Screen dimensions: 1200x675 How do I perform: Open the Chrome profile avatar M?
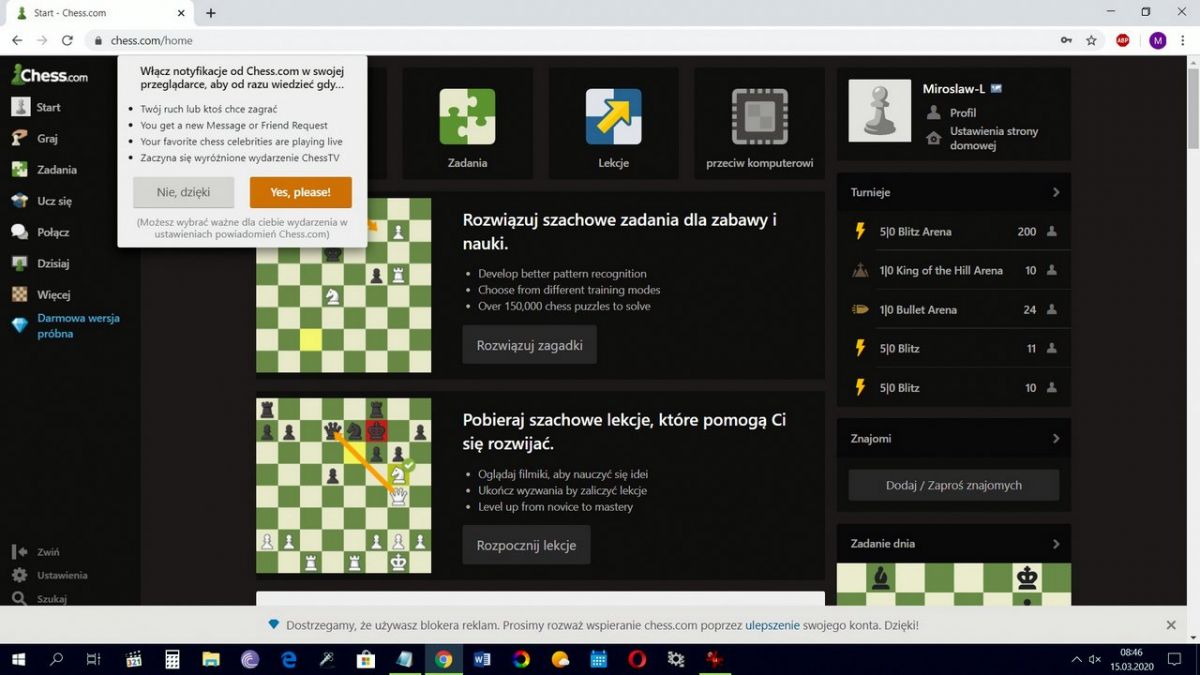coord(1158,40)
